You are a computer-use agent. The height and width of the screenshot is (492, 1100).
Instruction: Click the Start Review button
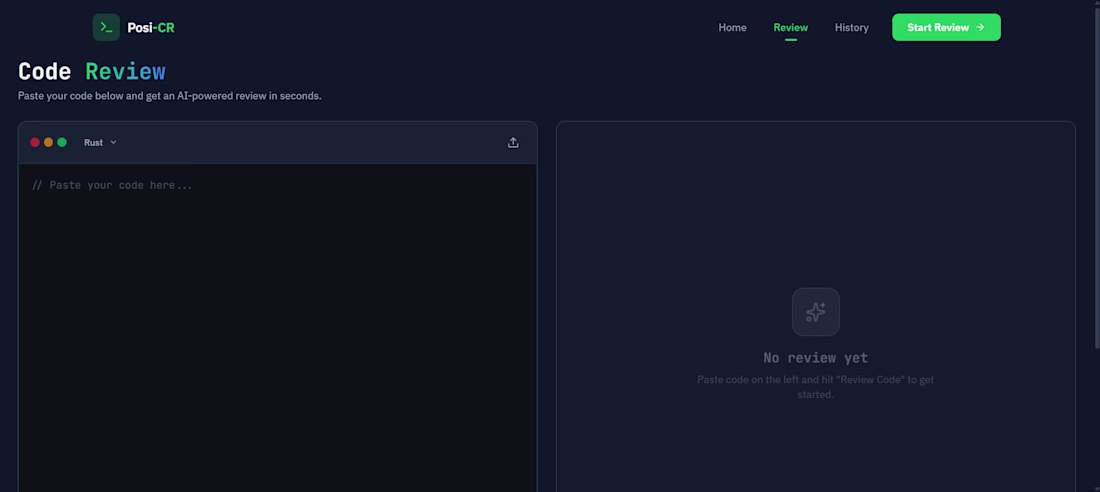point(946,27)
